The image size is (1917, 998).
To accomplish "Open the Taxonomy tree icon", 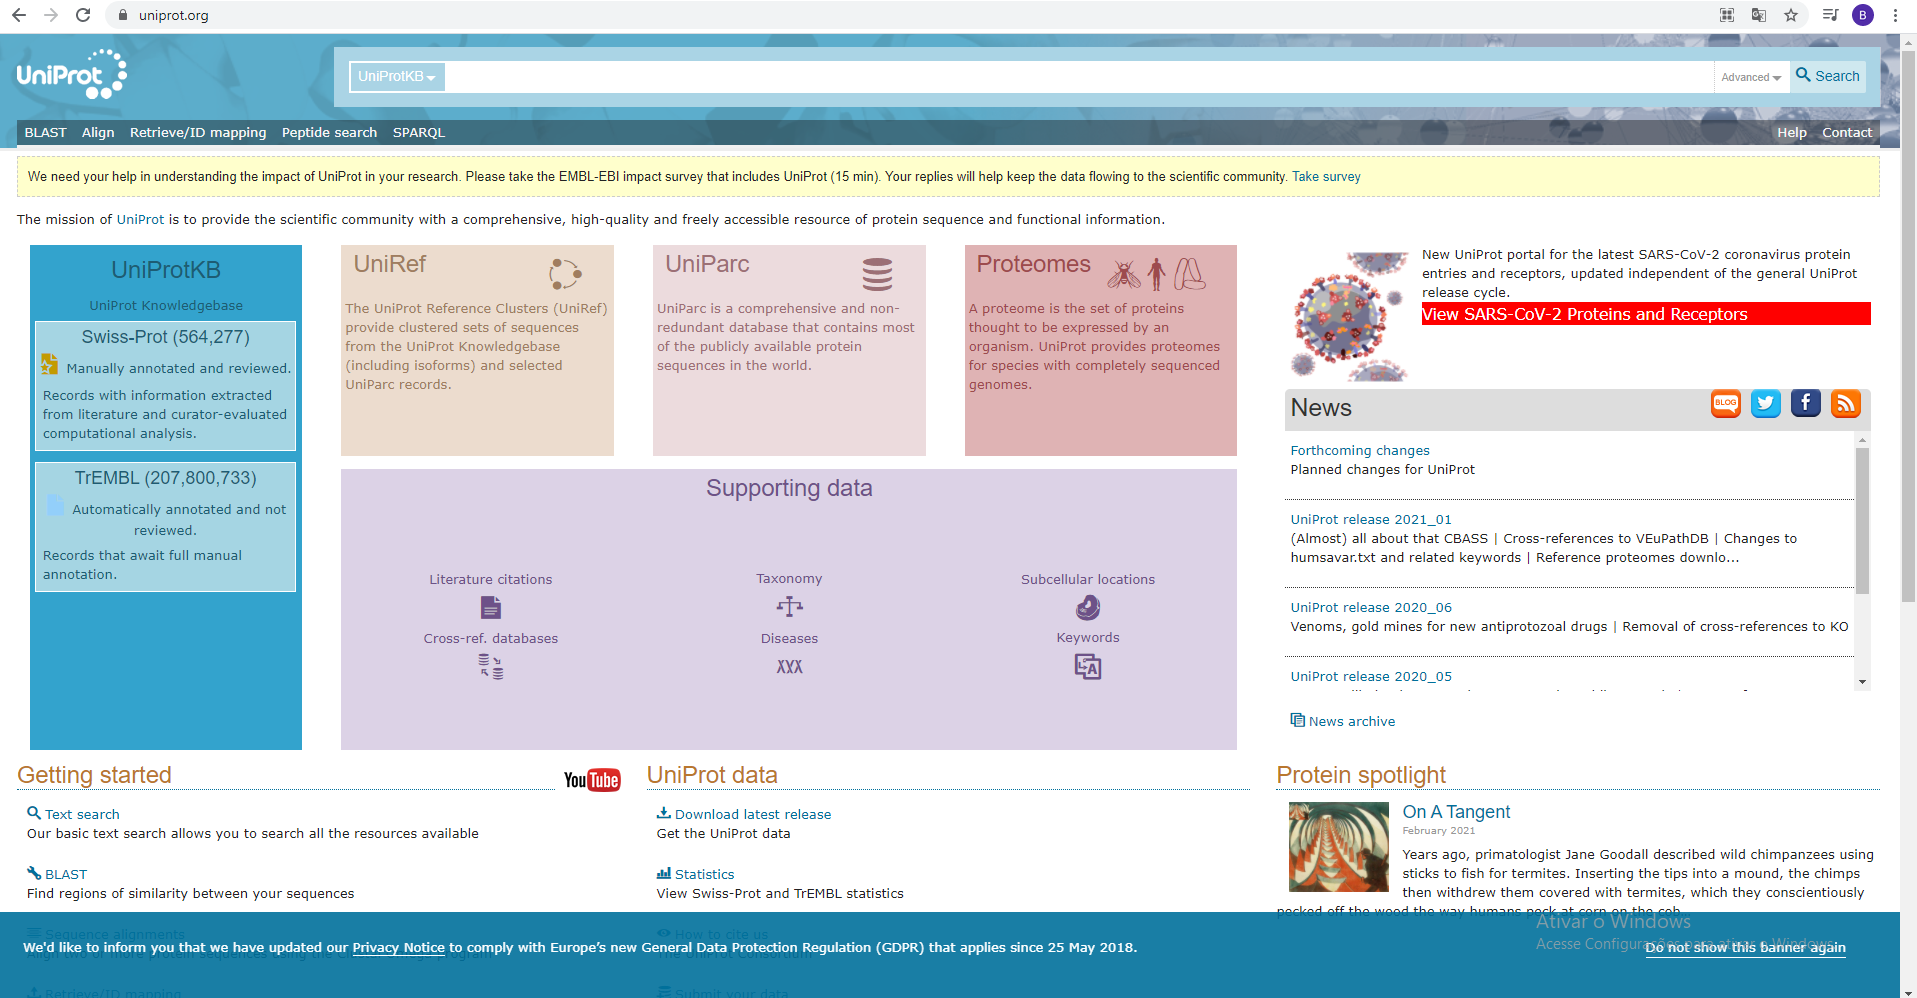I will point(789,607).
